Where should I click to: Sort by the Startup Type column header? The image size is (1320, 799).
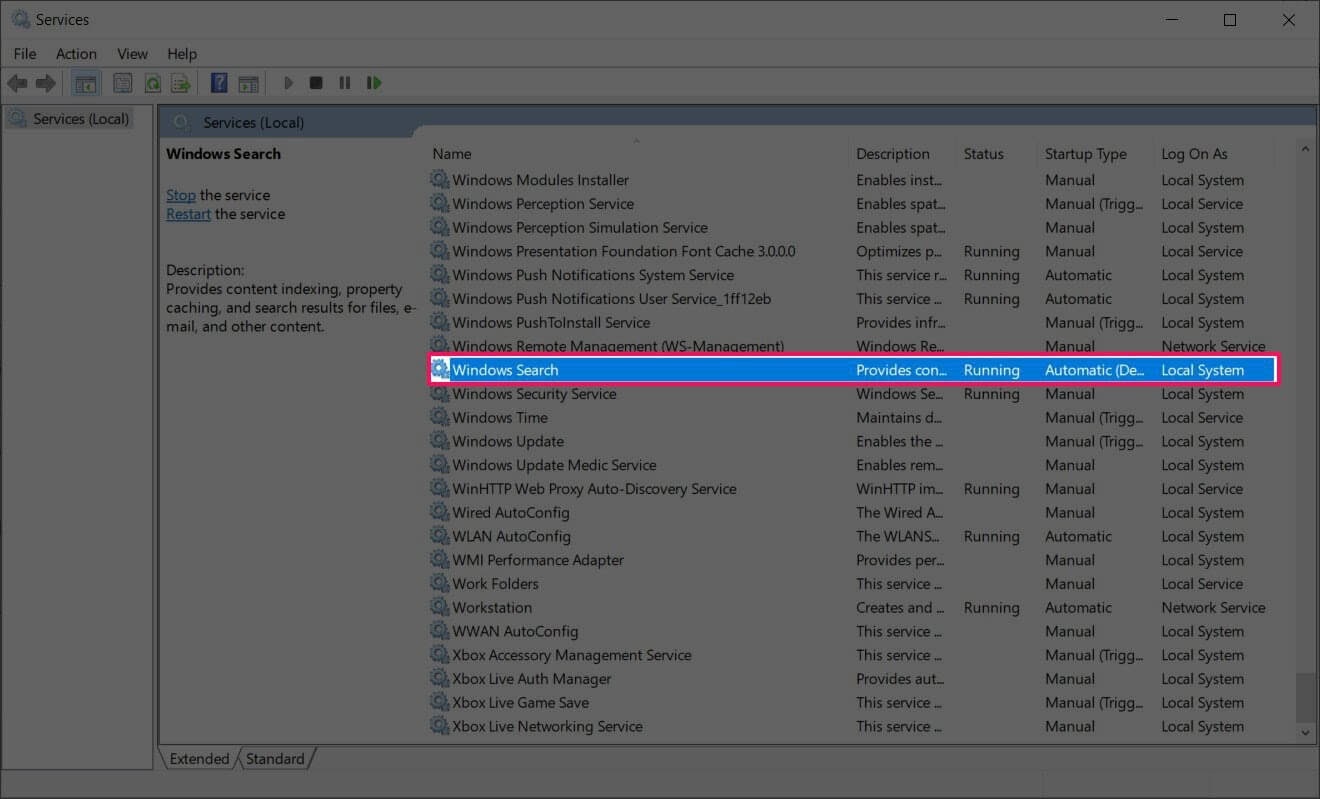(1097, 154)
